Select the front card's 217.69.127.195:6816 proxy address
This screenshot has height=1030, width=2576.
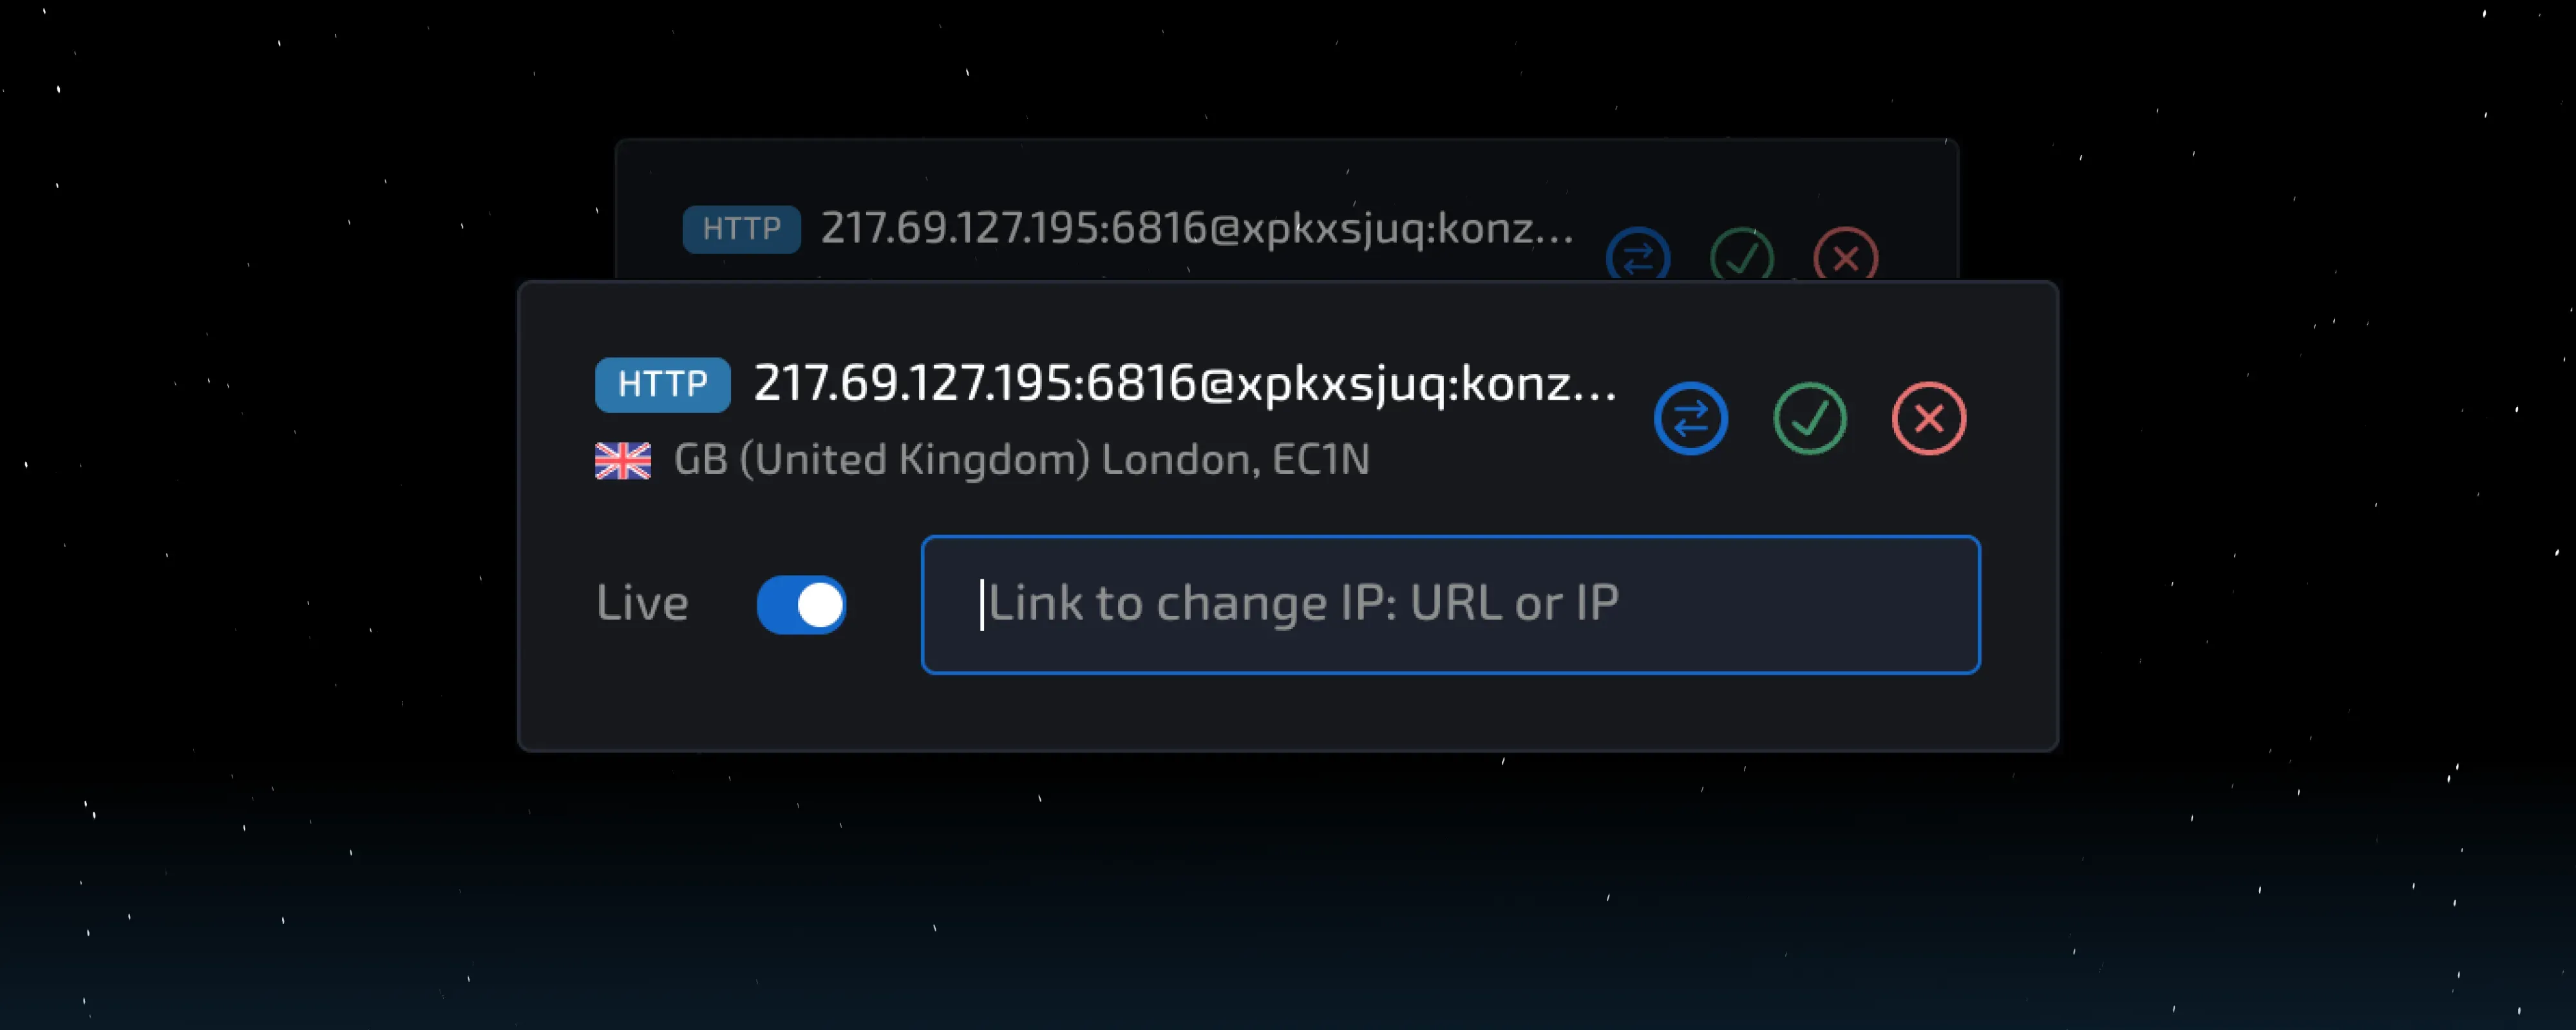(1184, 384)
